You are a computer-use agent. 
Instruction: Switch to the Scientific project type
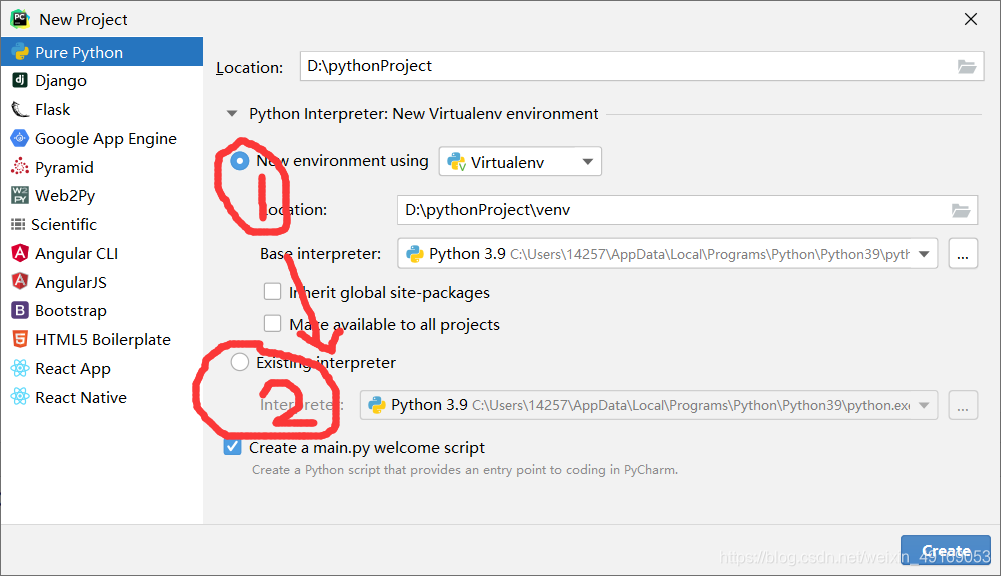pos(19,224)
